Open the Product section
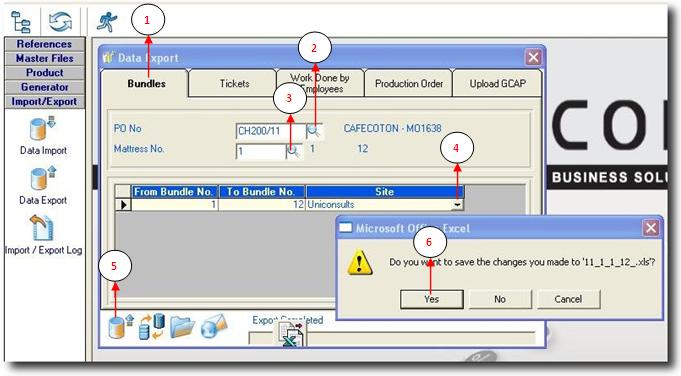 [44, 73]
